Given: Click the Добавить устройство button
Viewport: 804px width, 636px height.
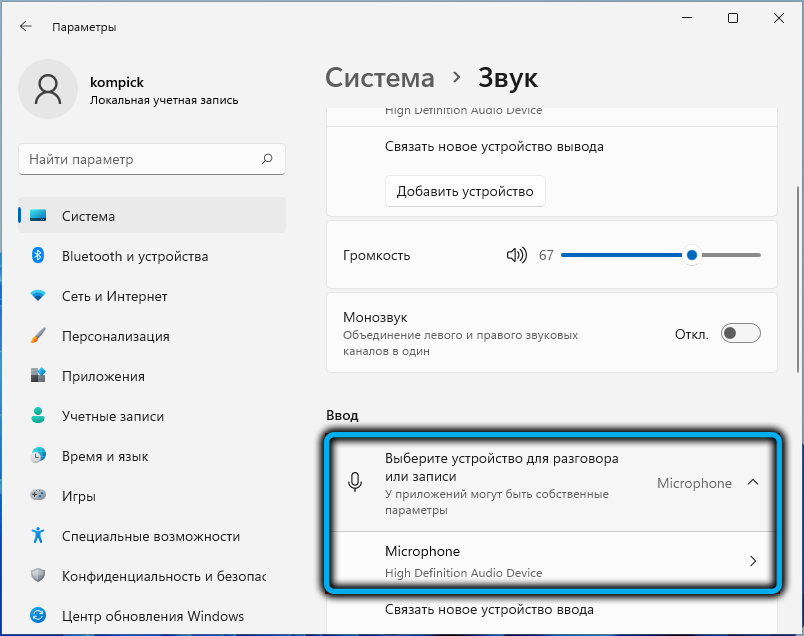Looking at the screenshot, I should coord(465,191).
